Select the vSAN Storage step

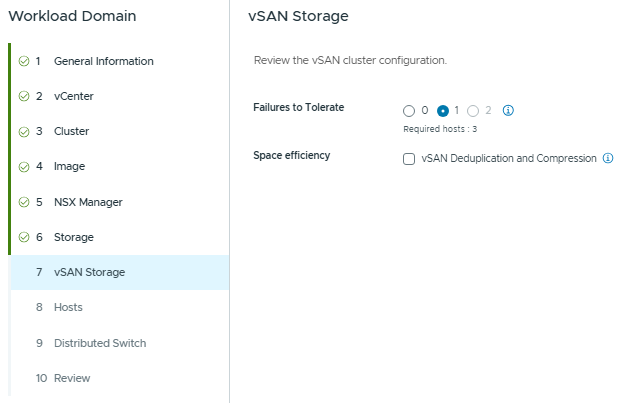[x=89, y=272]
